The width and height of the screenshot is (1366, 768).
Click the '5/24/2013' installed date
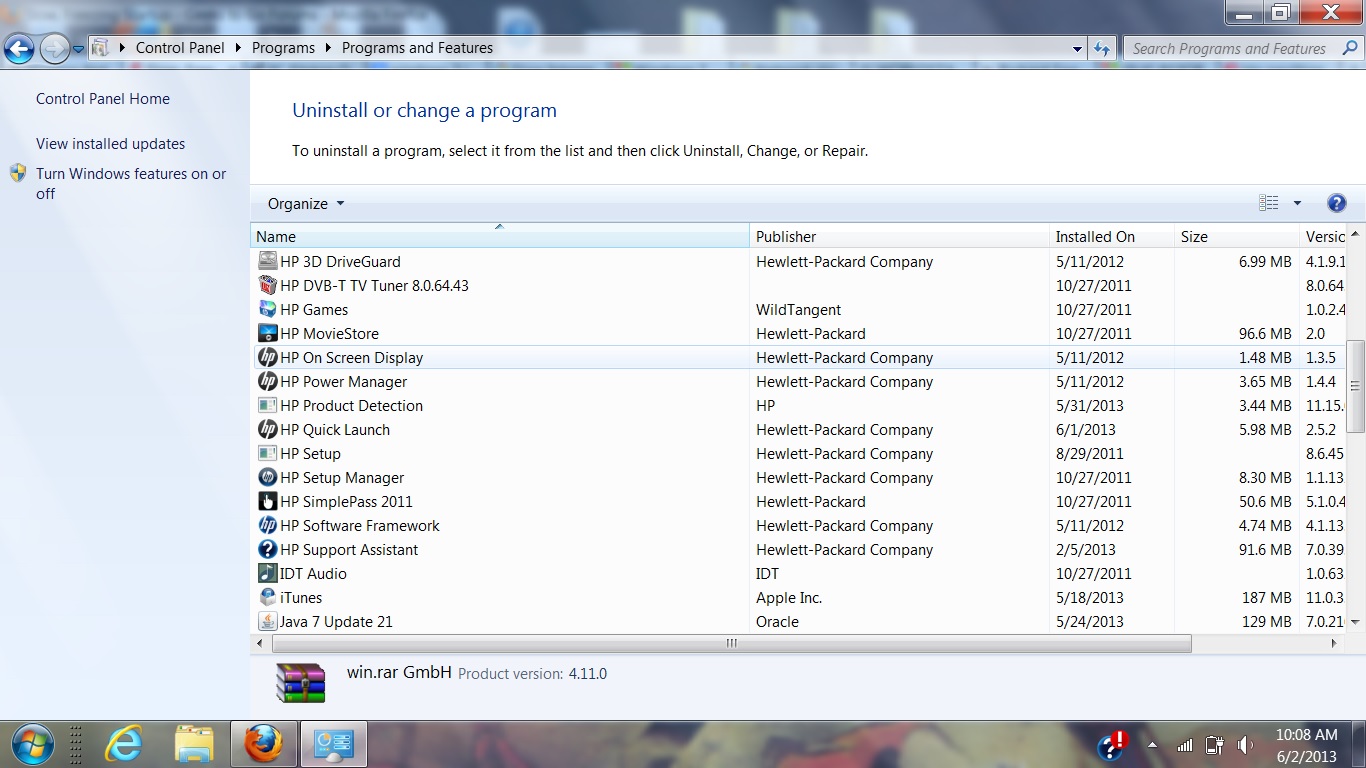(1090, 622)
